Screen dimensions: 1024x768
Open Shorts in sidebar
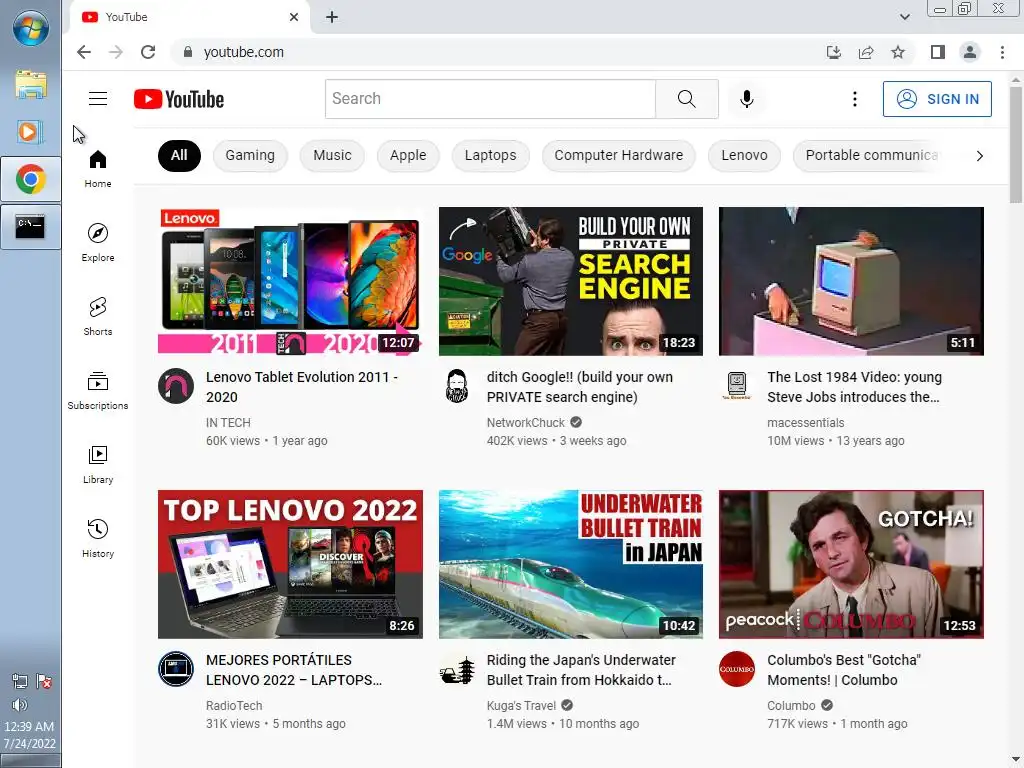pyautogui.click(x=98, y=317)
